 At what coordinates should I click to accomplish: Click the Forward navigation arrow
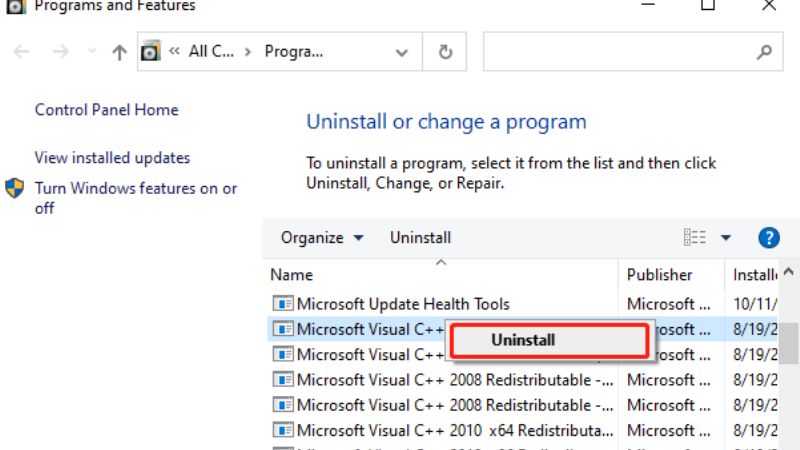point(60,52)
